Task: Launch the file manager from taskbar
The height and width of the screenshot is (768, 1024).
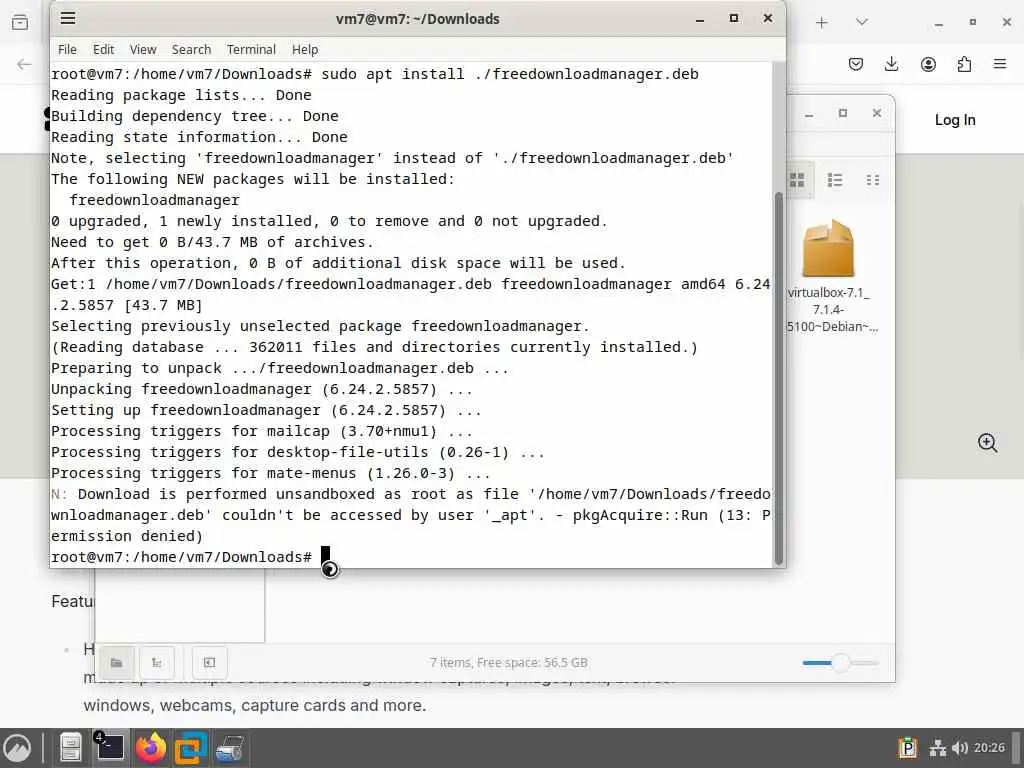Action: (x=71, y=748)
